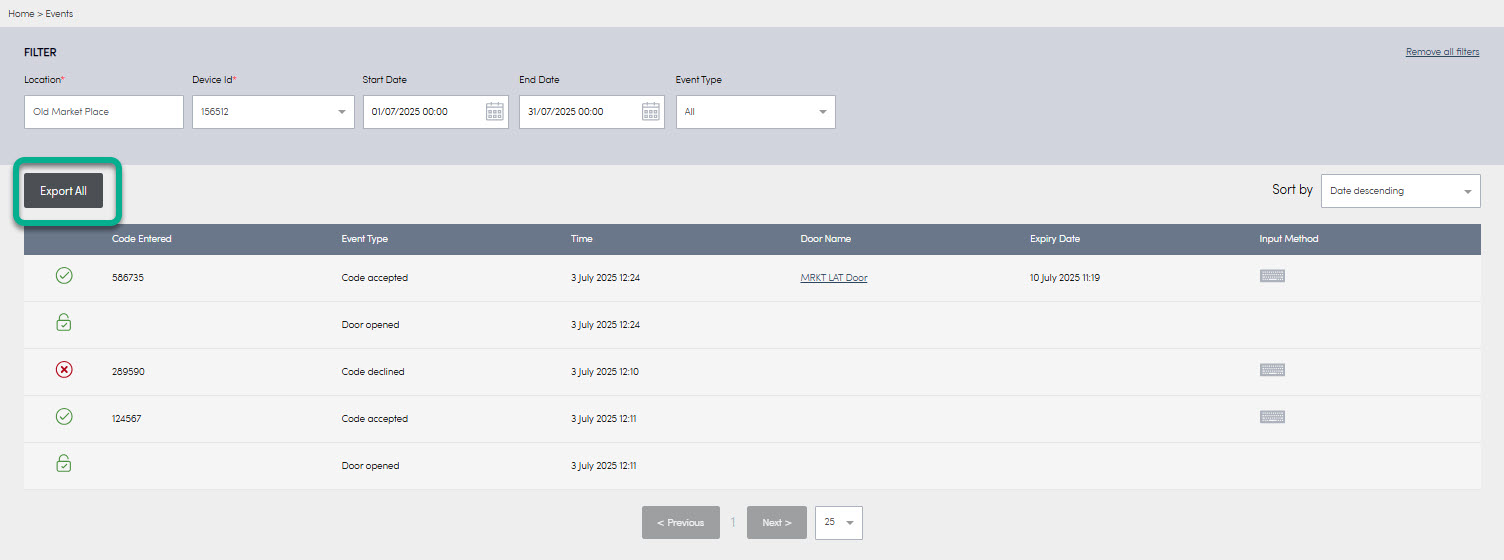Viewport: 1504px width, 560px height.
Task: Click Time column header
Action: [582, 239]
